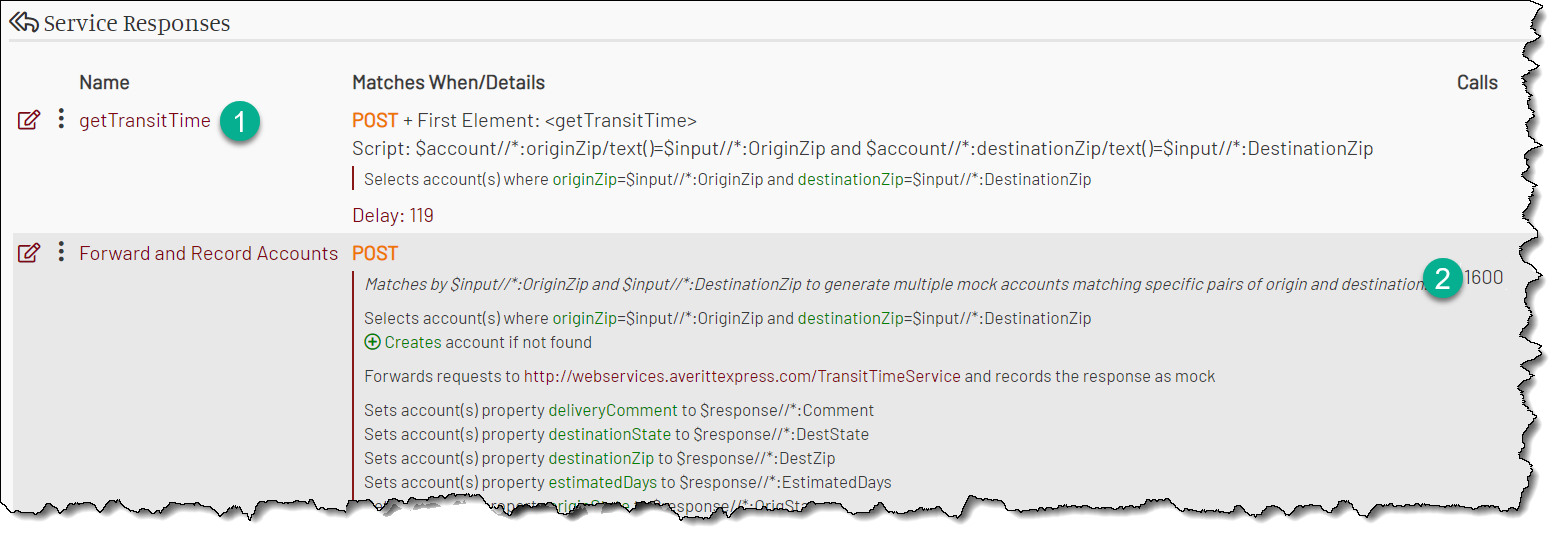Click the green plus icon beside Creates
The image size is (1565, 541).
point(372,342)
